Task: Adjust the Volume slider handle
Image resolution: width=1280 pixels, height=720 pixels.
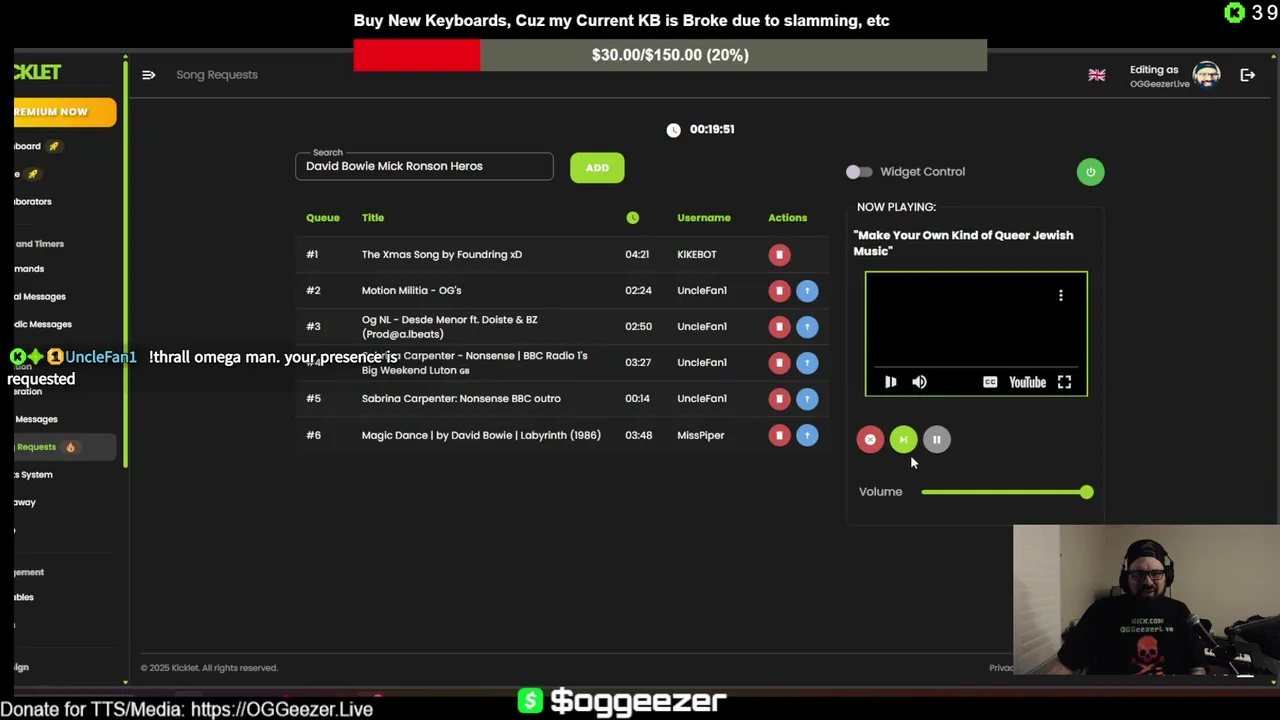Action: tap(1086, 492)
